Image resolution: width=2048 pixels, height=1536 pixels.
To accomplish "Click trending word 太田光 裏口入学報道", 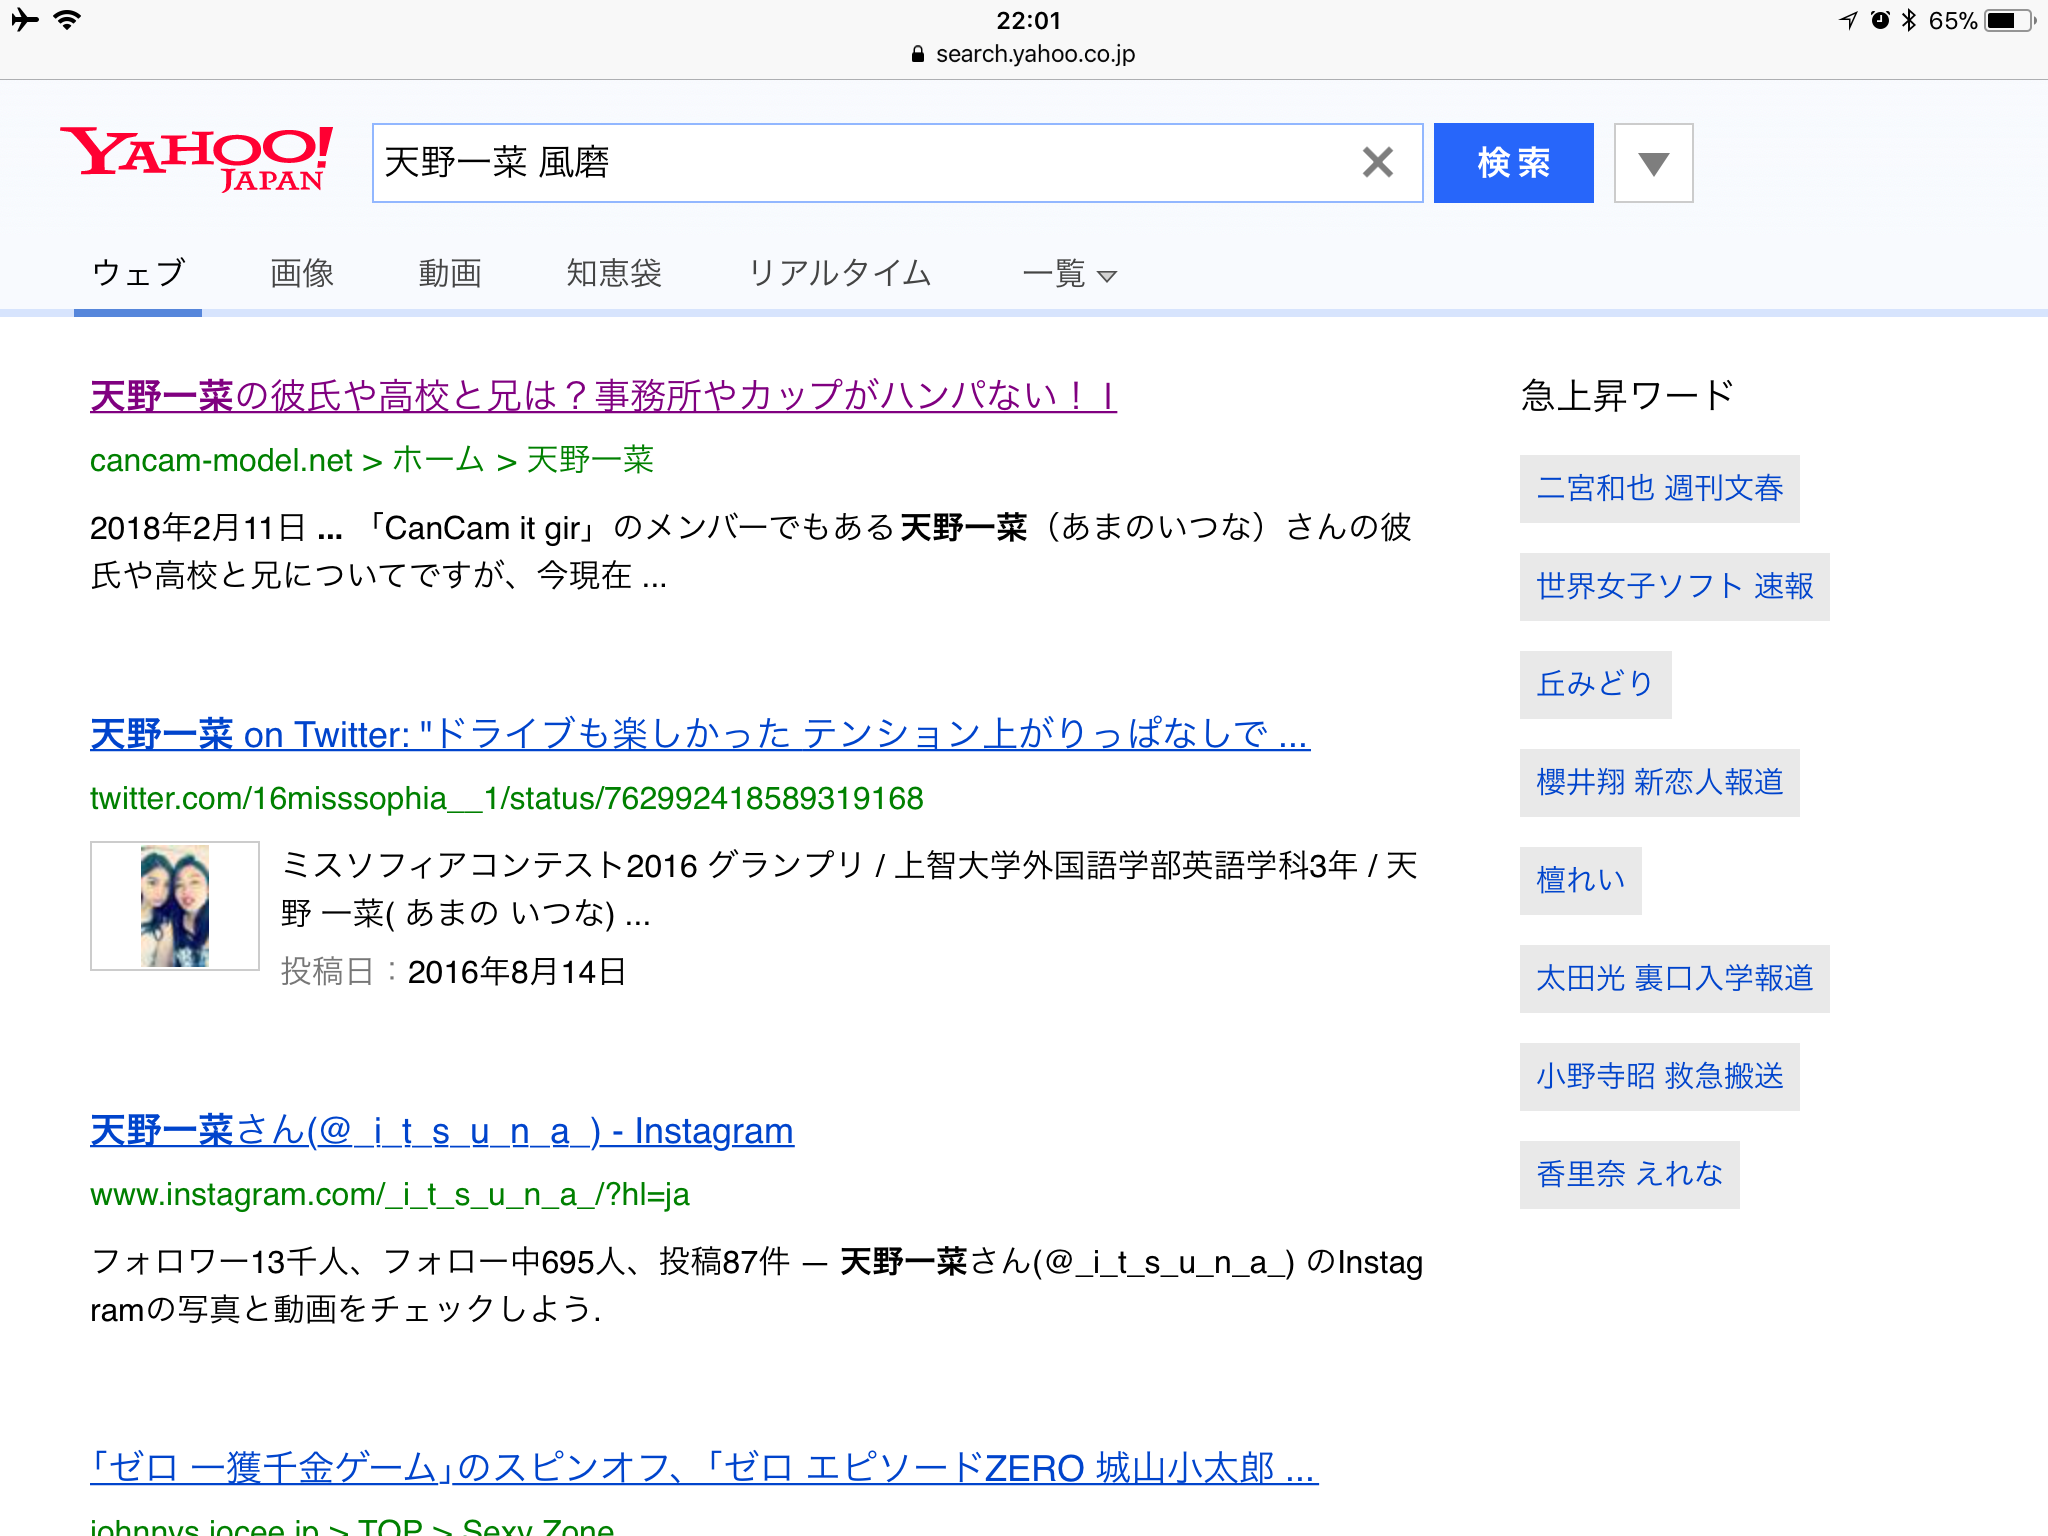I will 1675,978.
